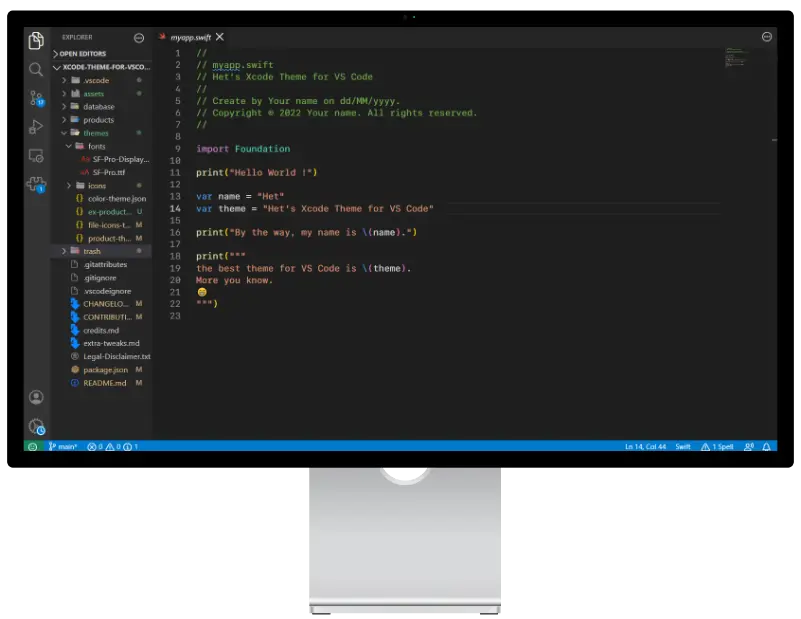Image resolution: width=801 pixels, height=619 pixels.
Task: Click the feedback icon beside the bell
Action: (x=749, y=446)
